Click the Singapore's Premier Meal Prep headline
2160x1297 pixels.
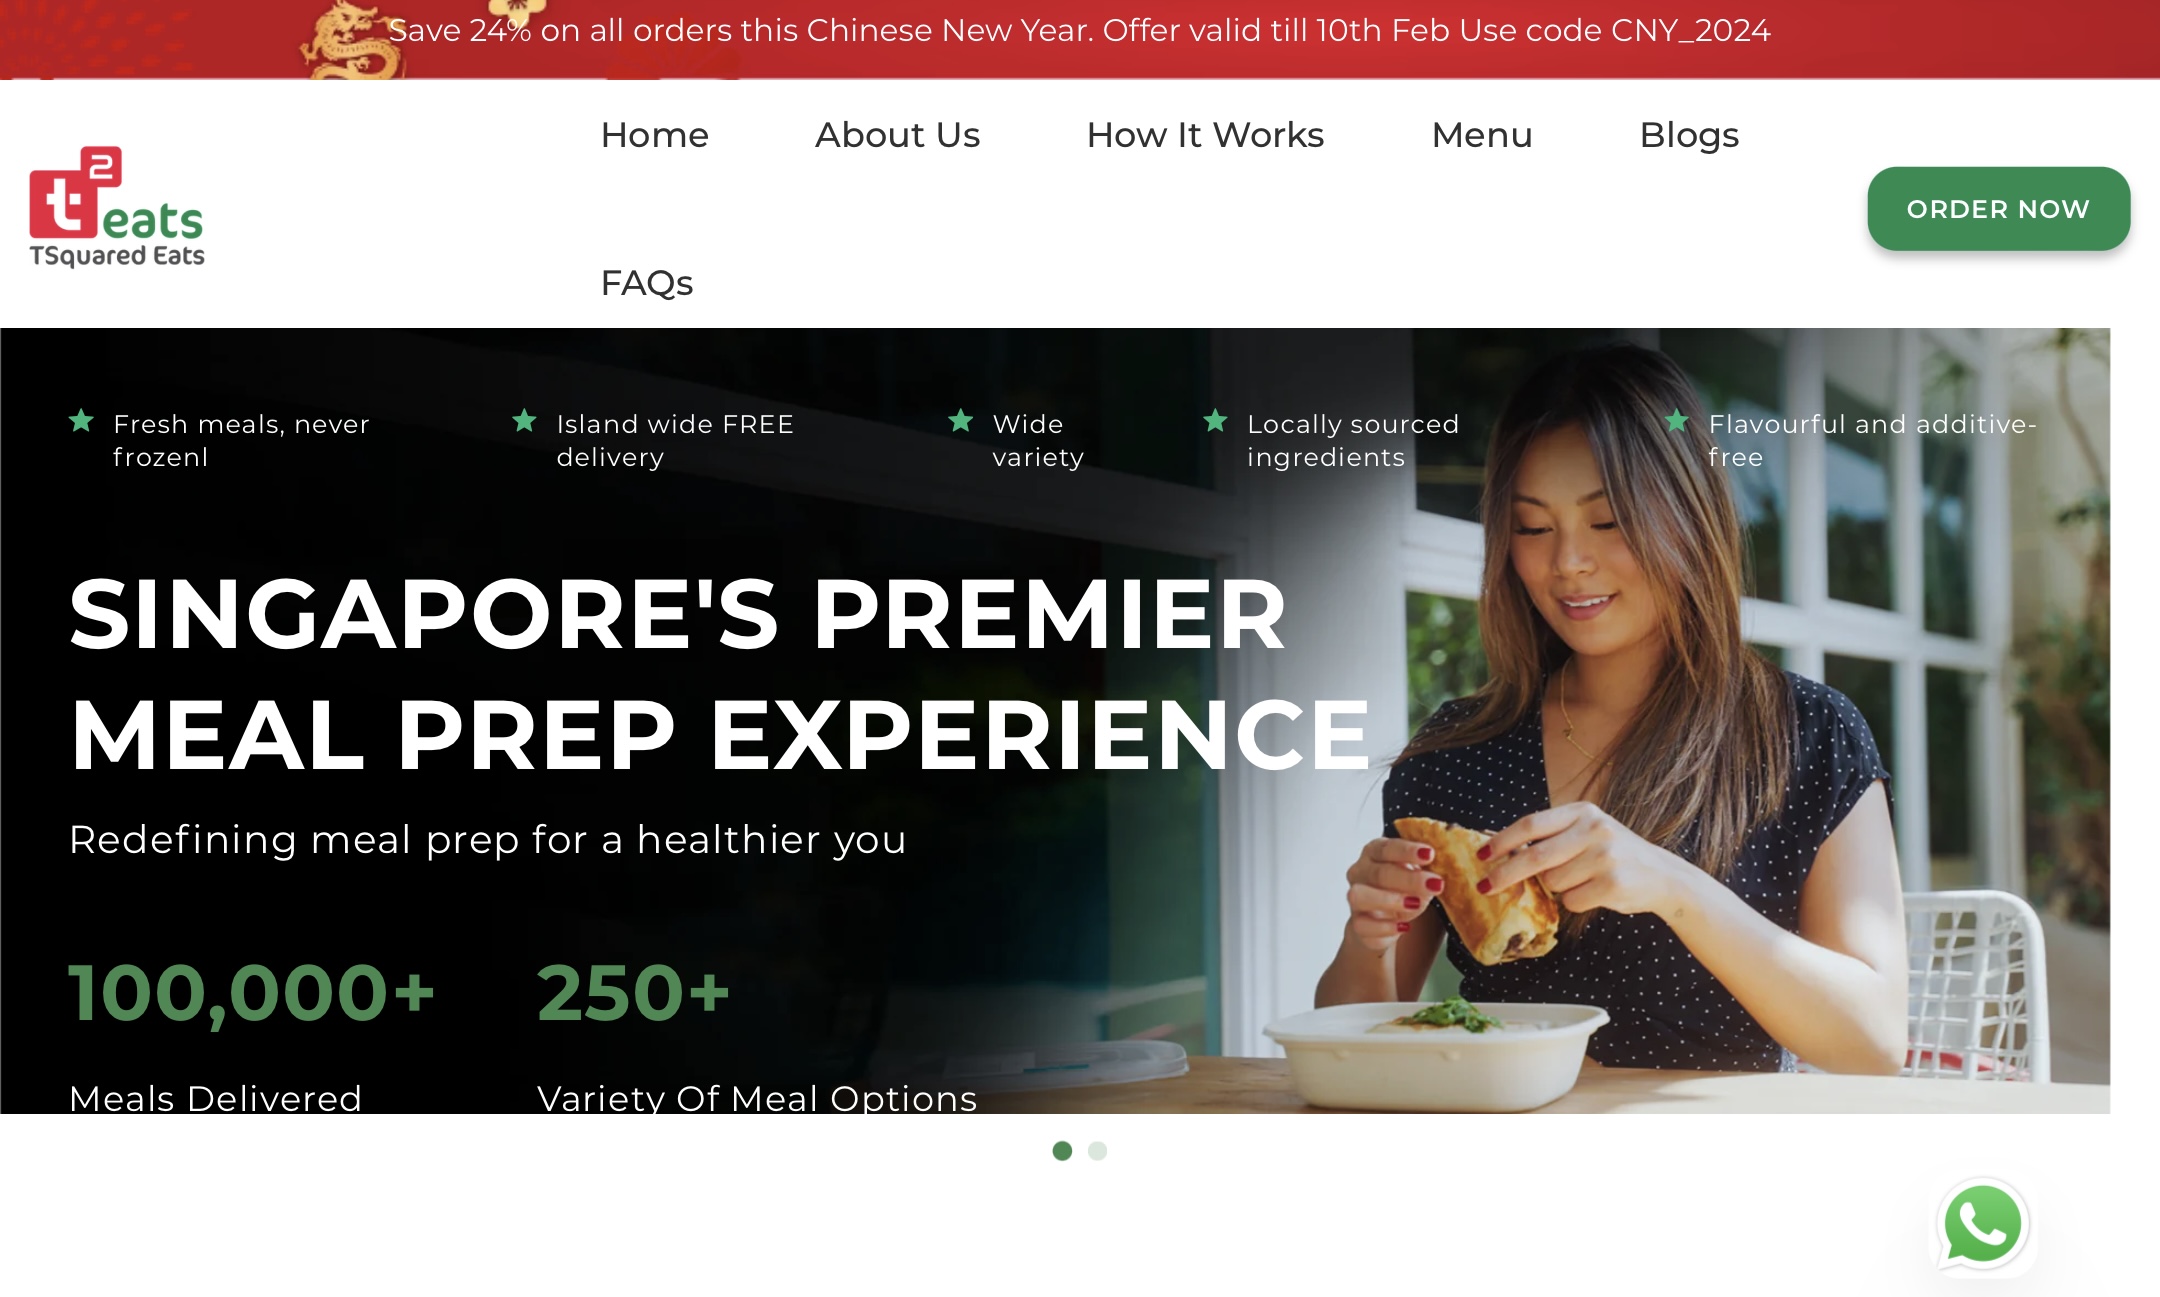tap(719, 674)
